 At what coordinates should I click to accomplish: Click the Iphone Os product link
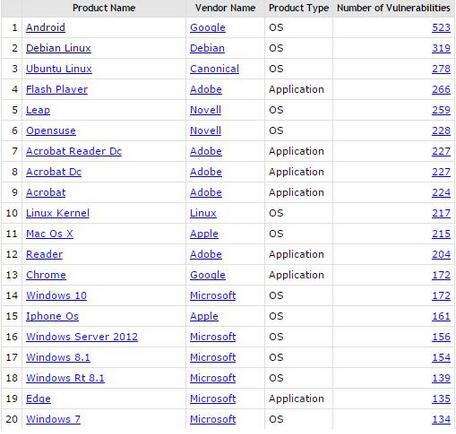[x=52, y=317]
